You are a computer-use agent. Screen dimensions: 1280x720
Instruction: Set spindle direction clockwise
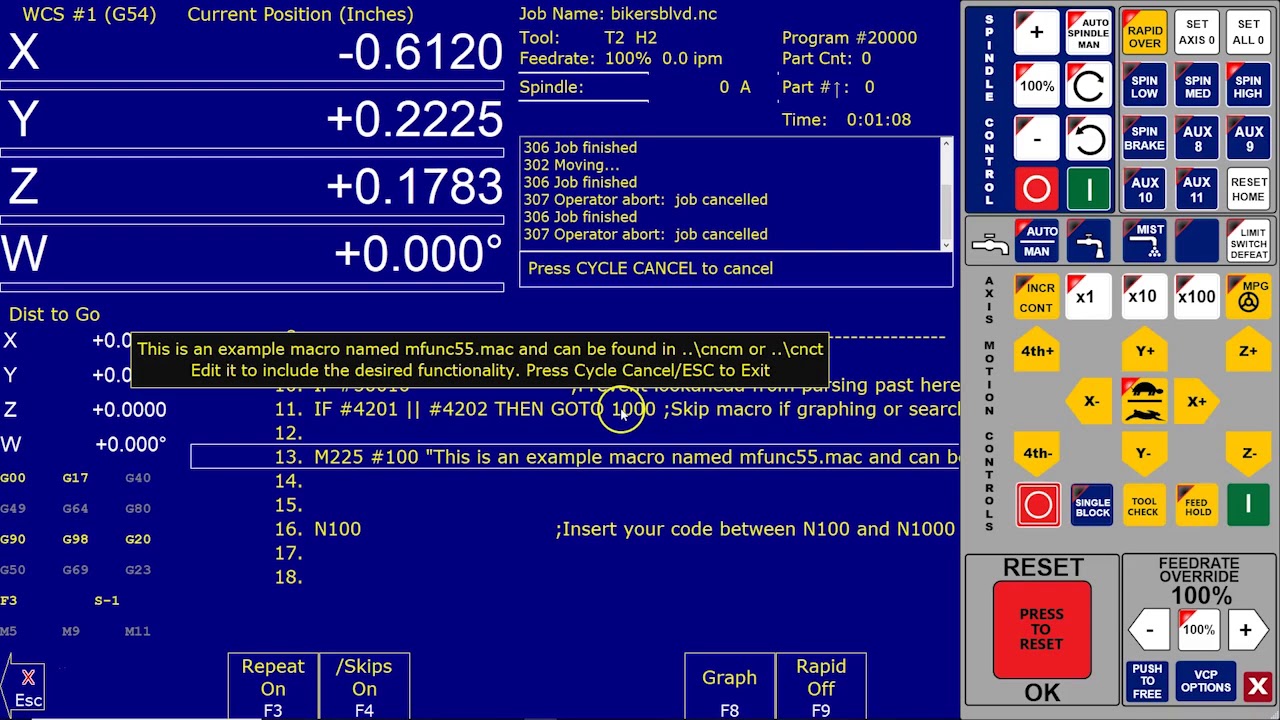click(x=1088, y=86)
